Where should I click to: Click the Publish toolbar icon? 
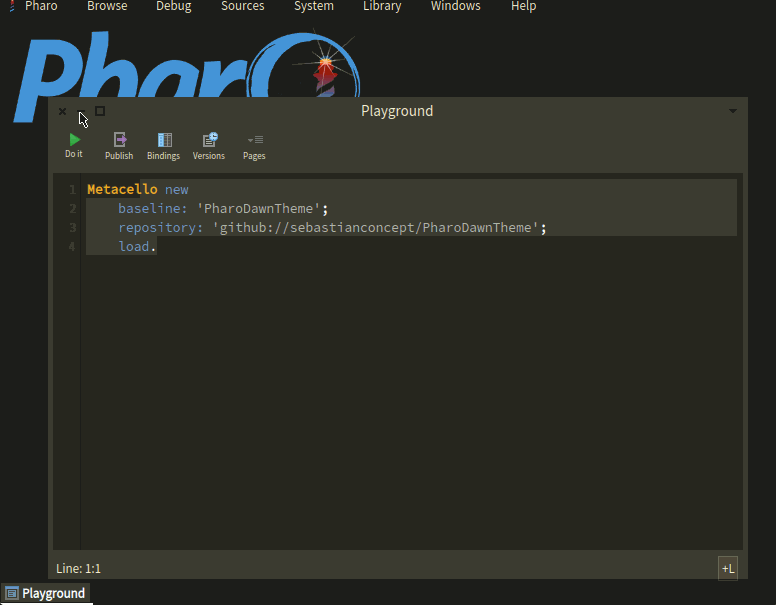click(x=119, y=146)
